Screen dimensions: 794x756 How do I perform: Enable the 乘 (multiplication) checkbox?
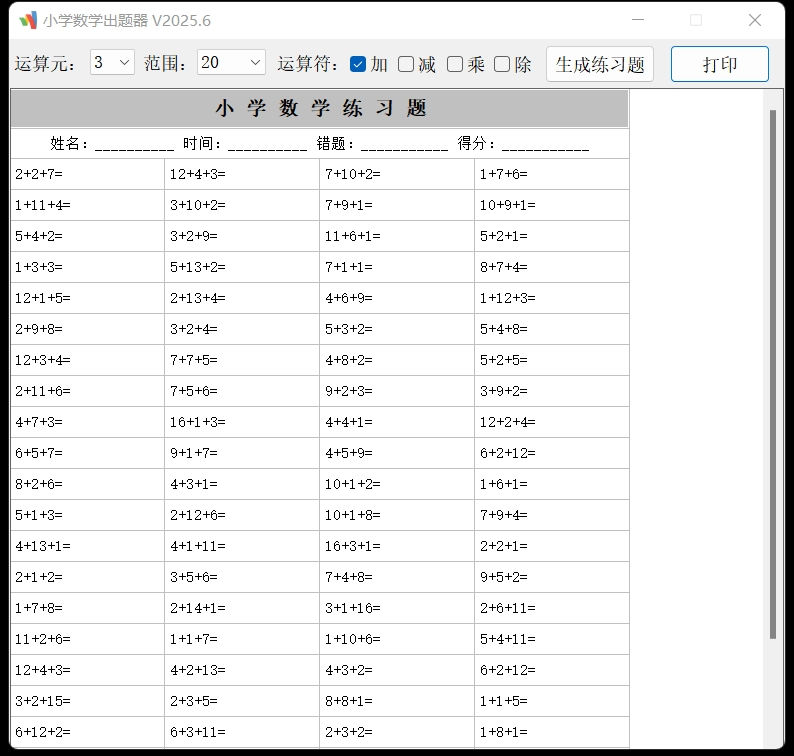click(x=455, y=64)
